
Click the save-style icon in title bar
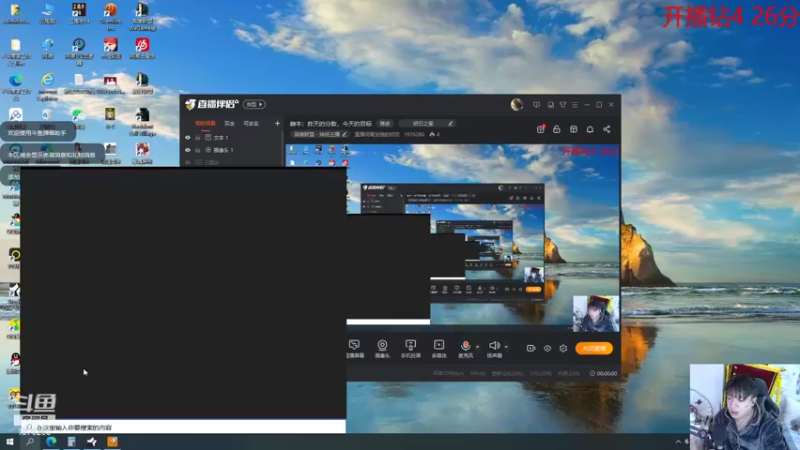[x=551, y=105]
